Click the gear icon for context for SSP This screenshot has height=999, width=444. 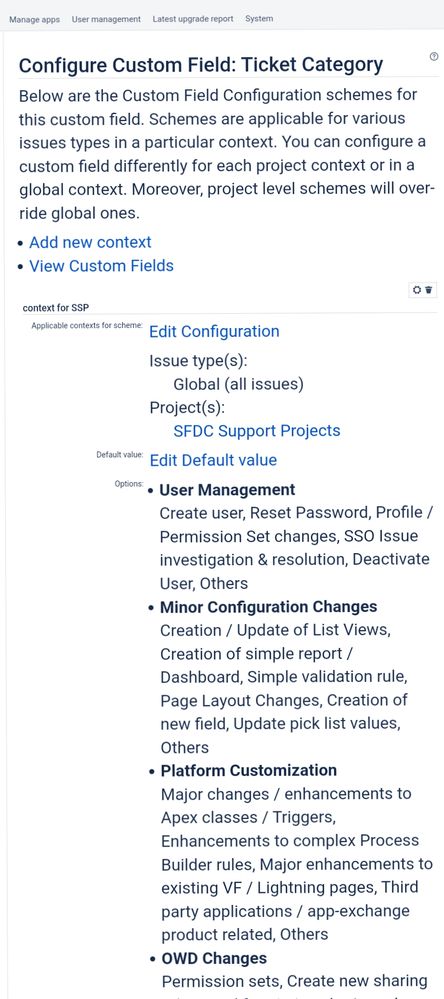coord(417,290)
